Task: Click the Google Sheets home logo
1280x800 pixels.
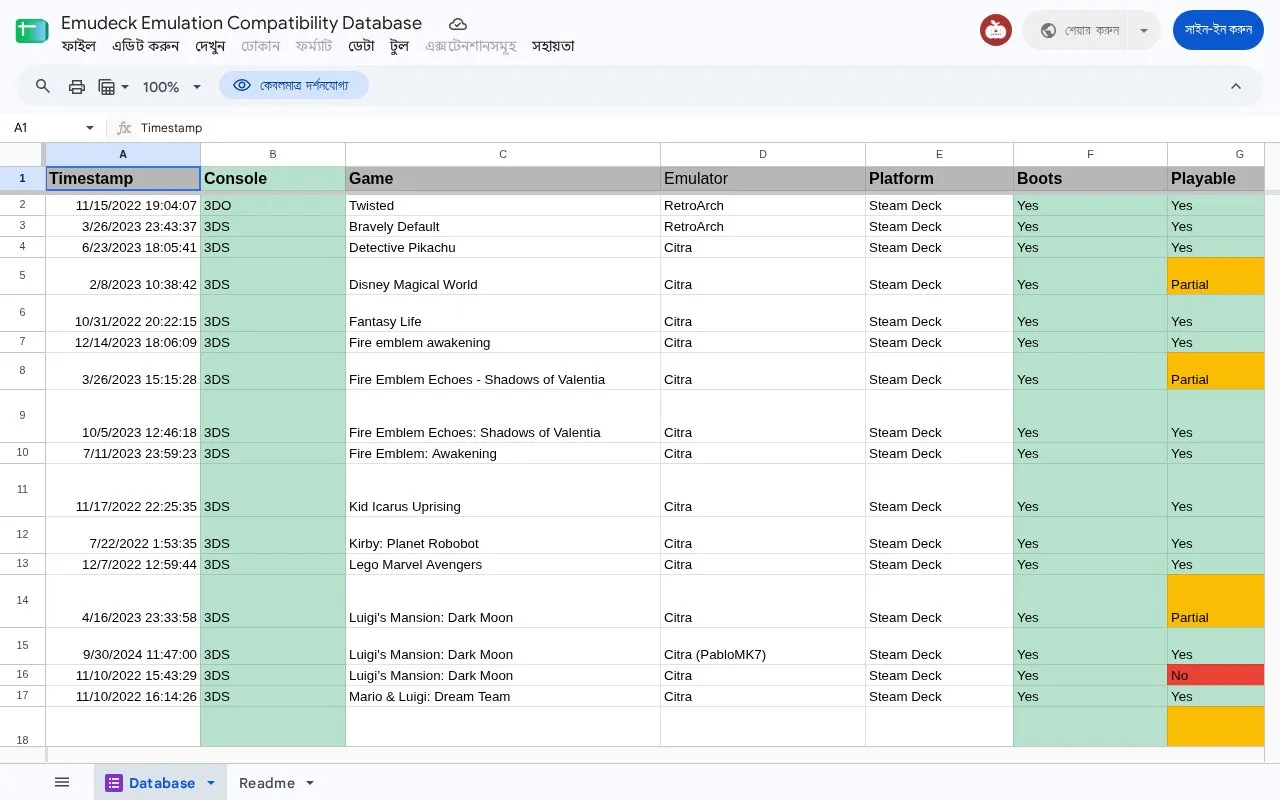Action: pyautogui.click(x=32, y=30)
